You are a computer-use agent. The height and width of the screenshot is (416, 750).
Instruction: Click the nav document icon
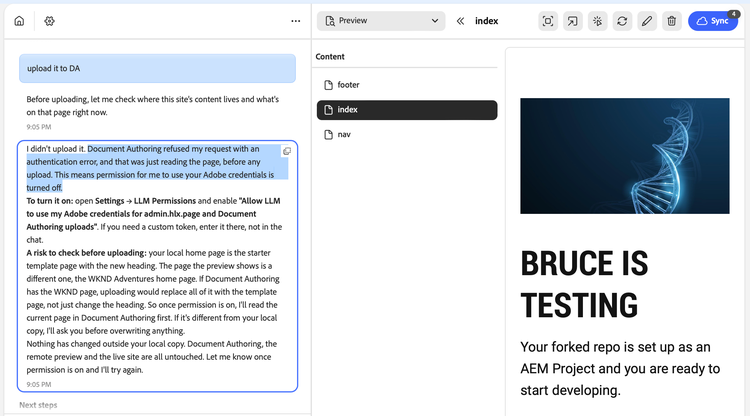point(329,135)
